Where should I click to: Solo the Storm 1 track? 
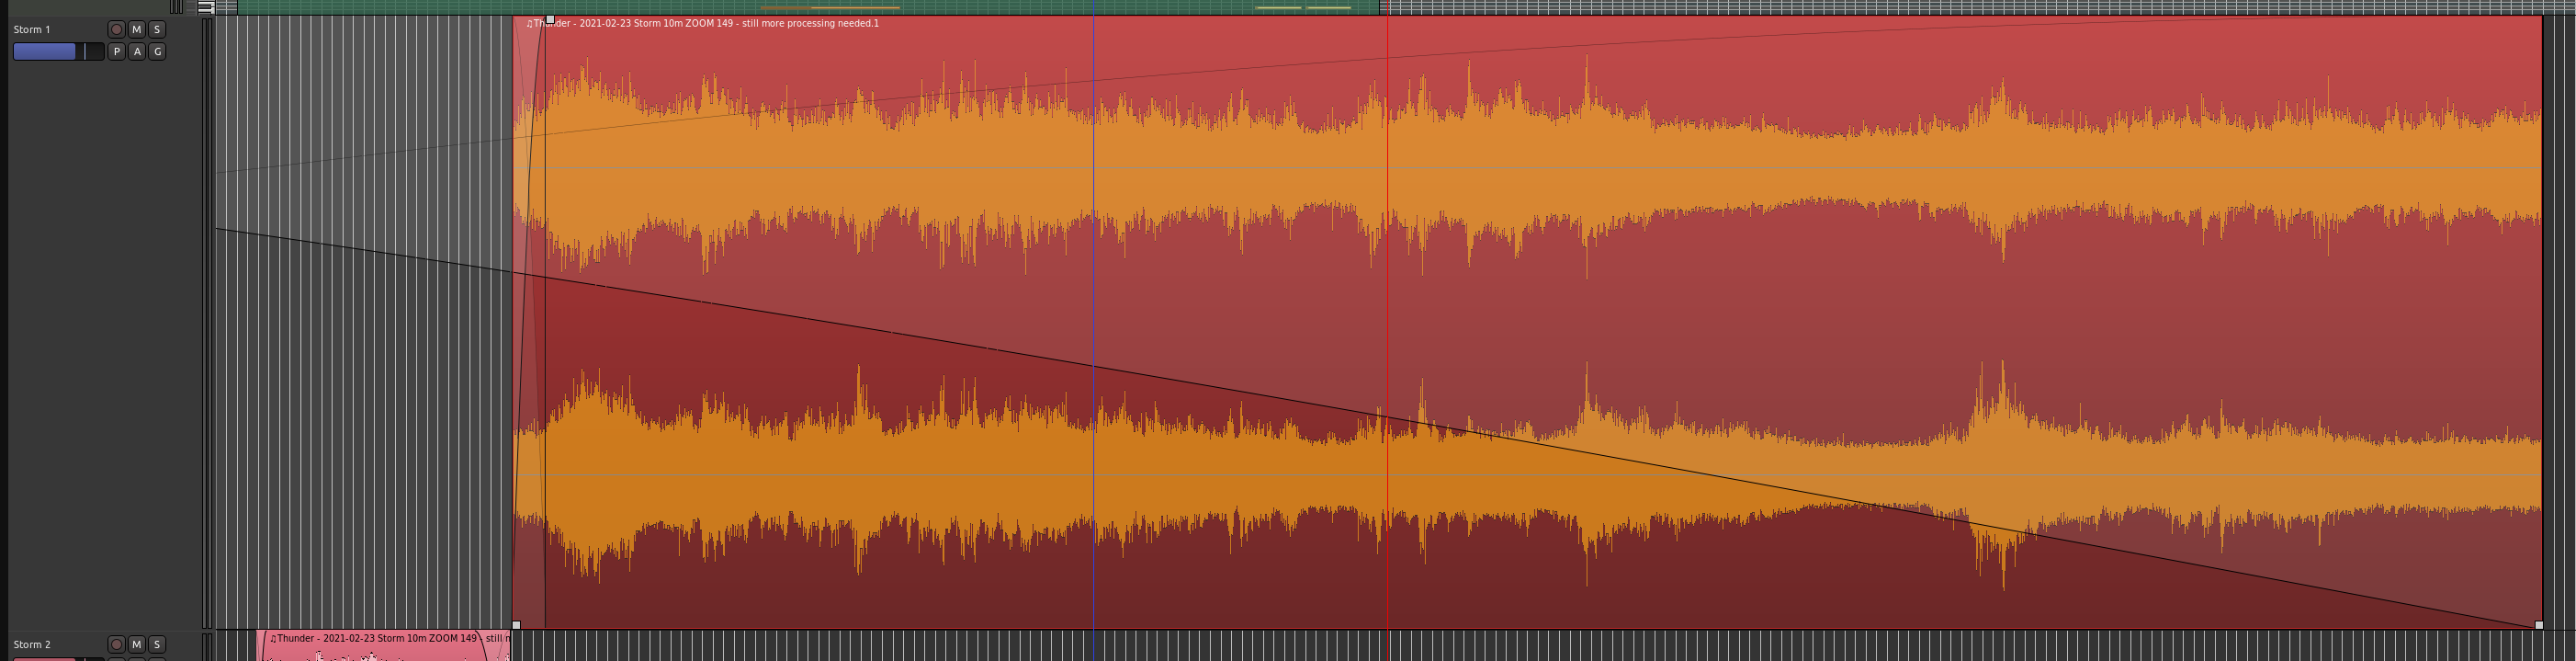click(x=157, y=30)
